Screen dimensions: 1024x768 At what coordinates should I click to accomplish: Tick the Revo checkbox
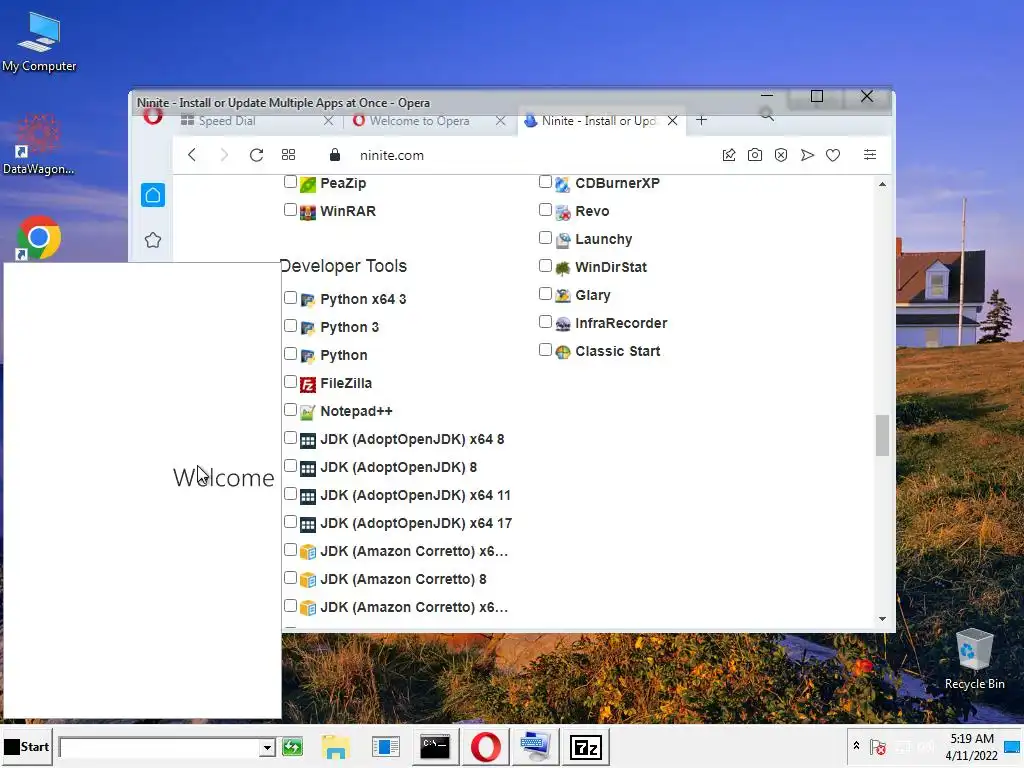(545, 210)
